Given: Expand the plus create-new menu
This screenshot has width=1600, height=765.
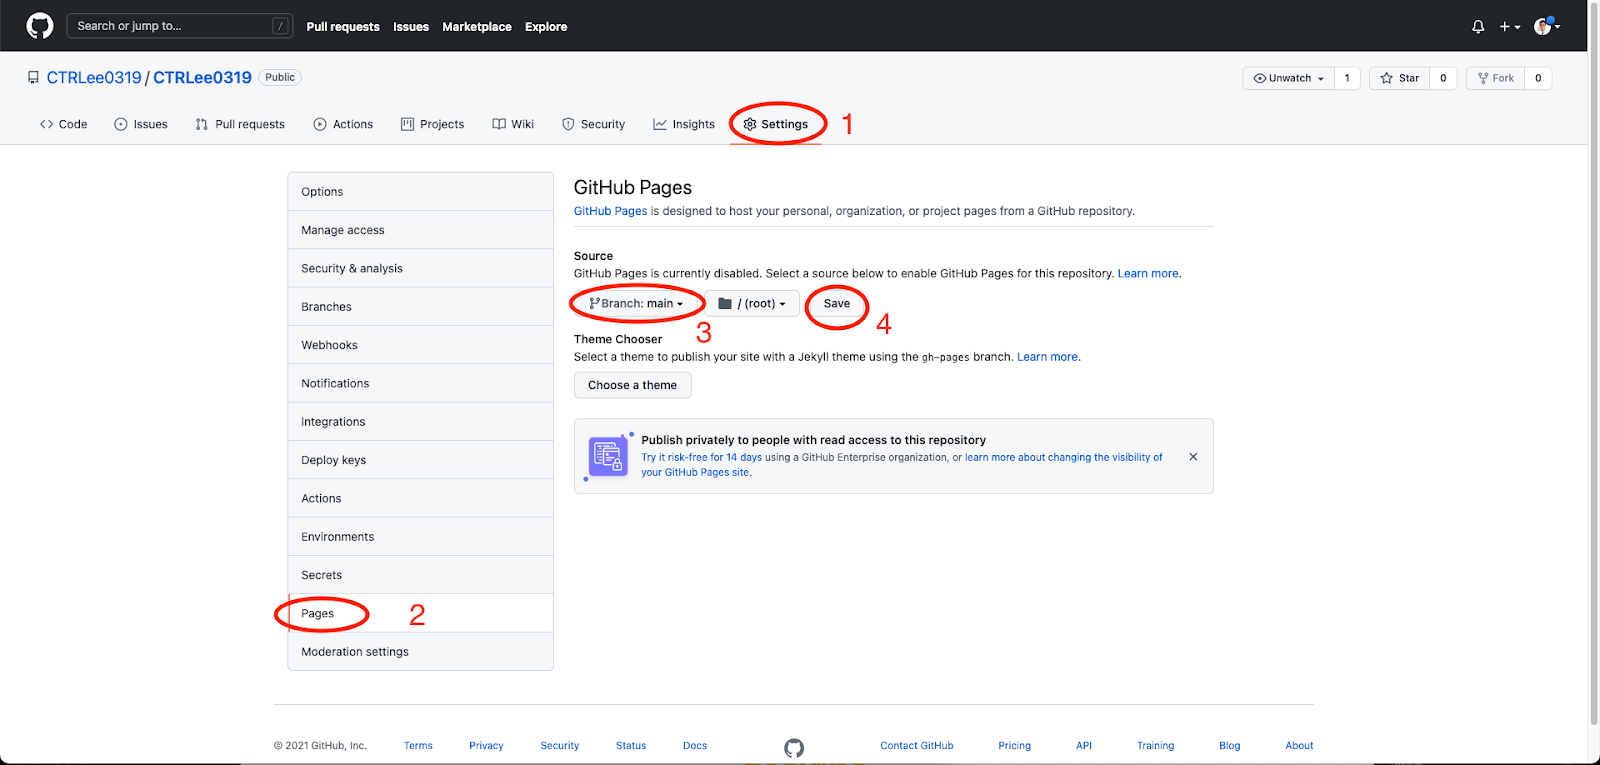Looking at the screenshot, I should point(1510,27).
